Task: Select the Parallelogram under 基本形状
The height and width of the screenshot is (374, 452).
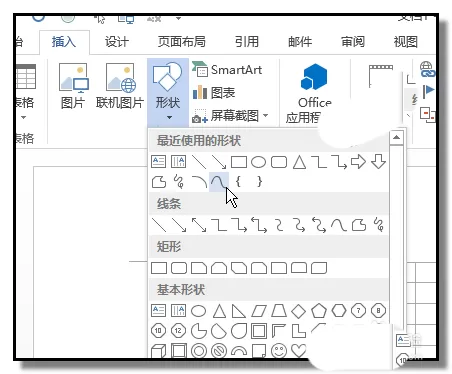Action: click(259, 311)
